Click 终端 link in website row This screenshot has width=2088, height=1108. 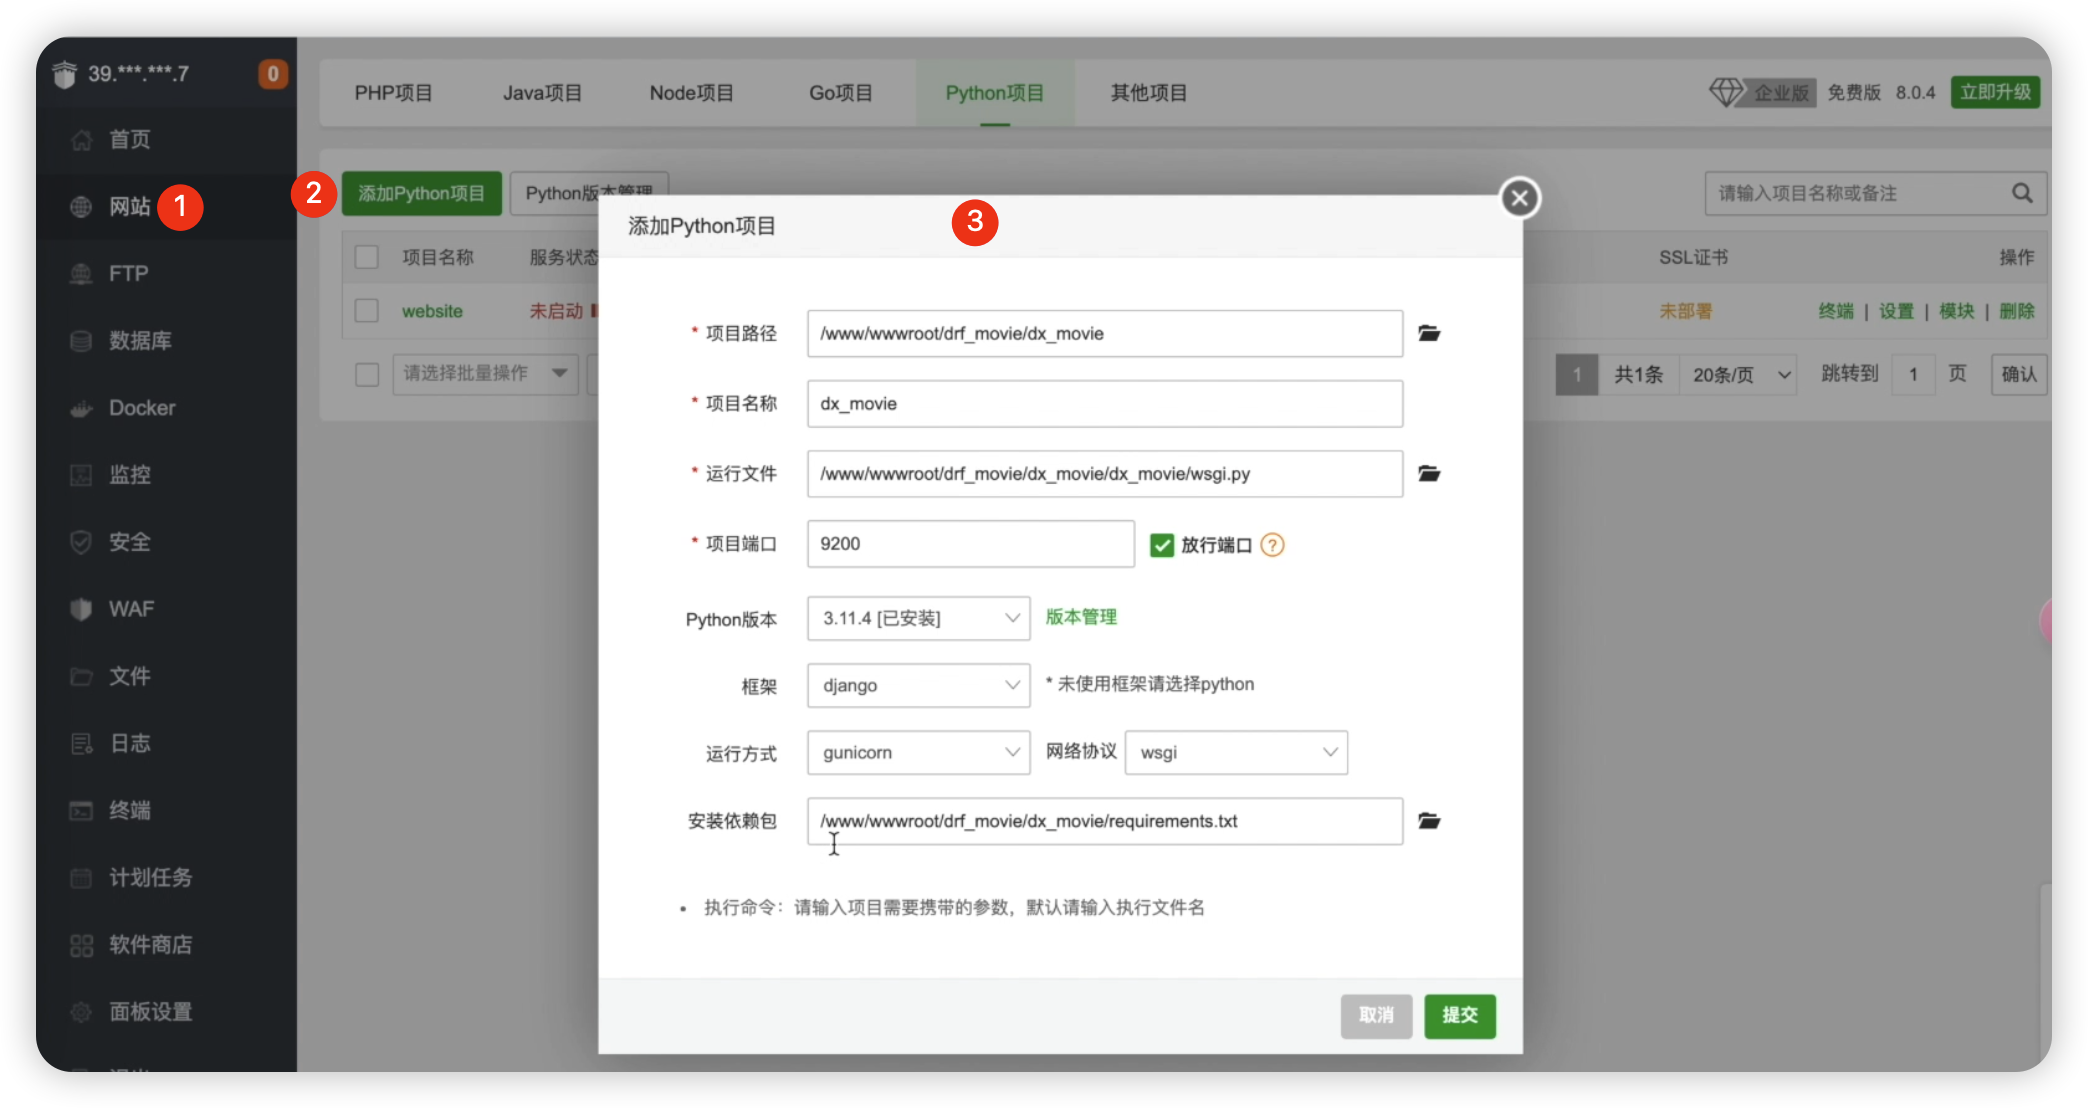tap(1835, 311)
